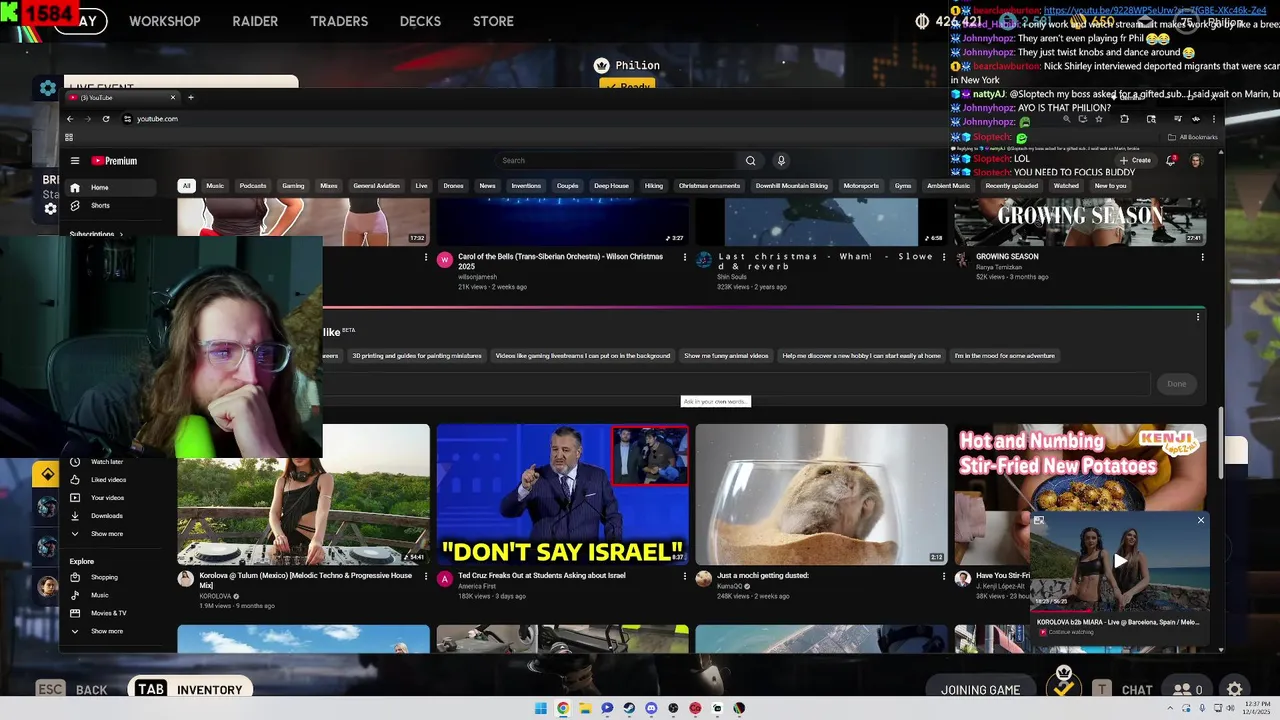Choose 'Show me funny animal videos' suggestion
1280x720 pixels.
pos(726,356)
